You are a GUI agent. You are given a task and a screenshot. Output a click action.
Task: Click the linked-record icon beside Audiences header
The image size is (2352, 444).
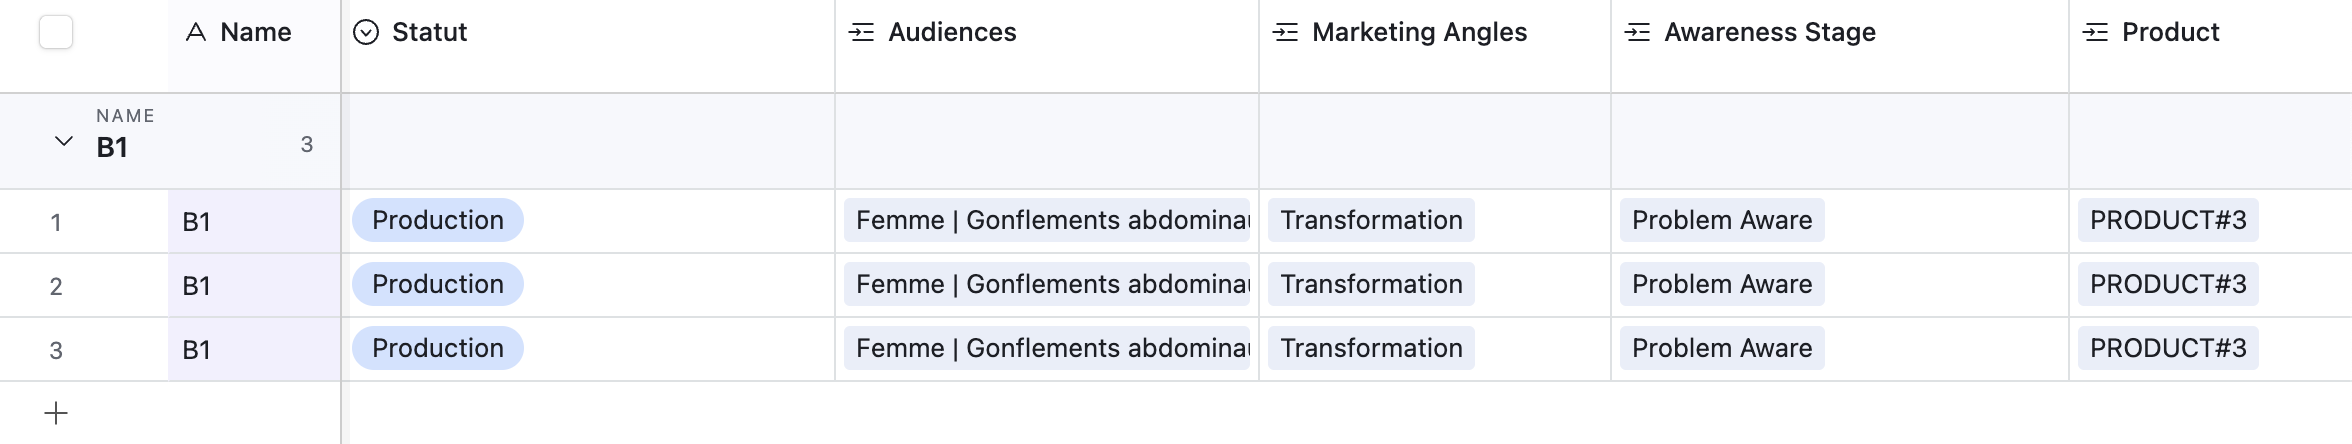[861, 33]
